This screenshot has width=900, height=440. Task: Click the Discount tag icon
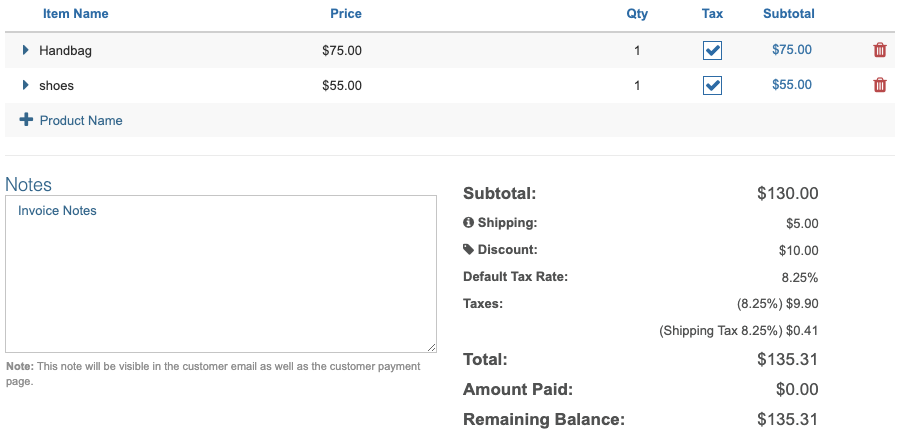click(468, 250)
